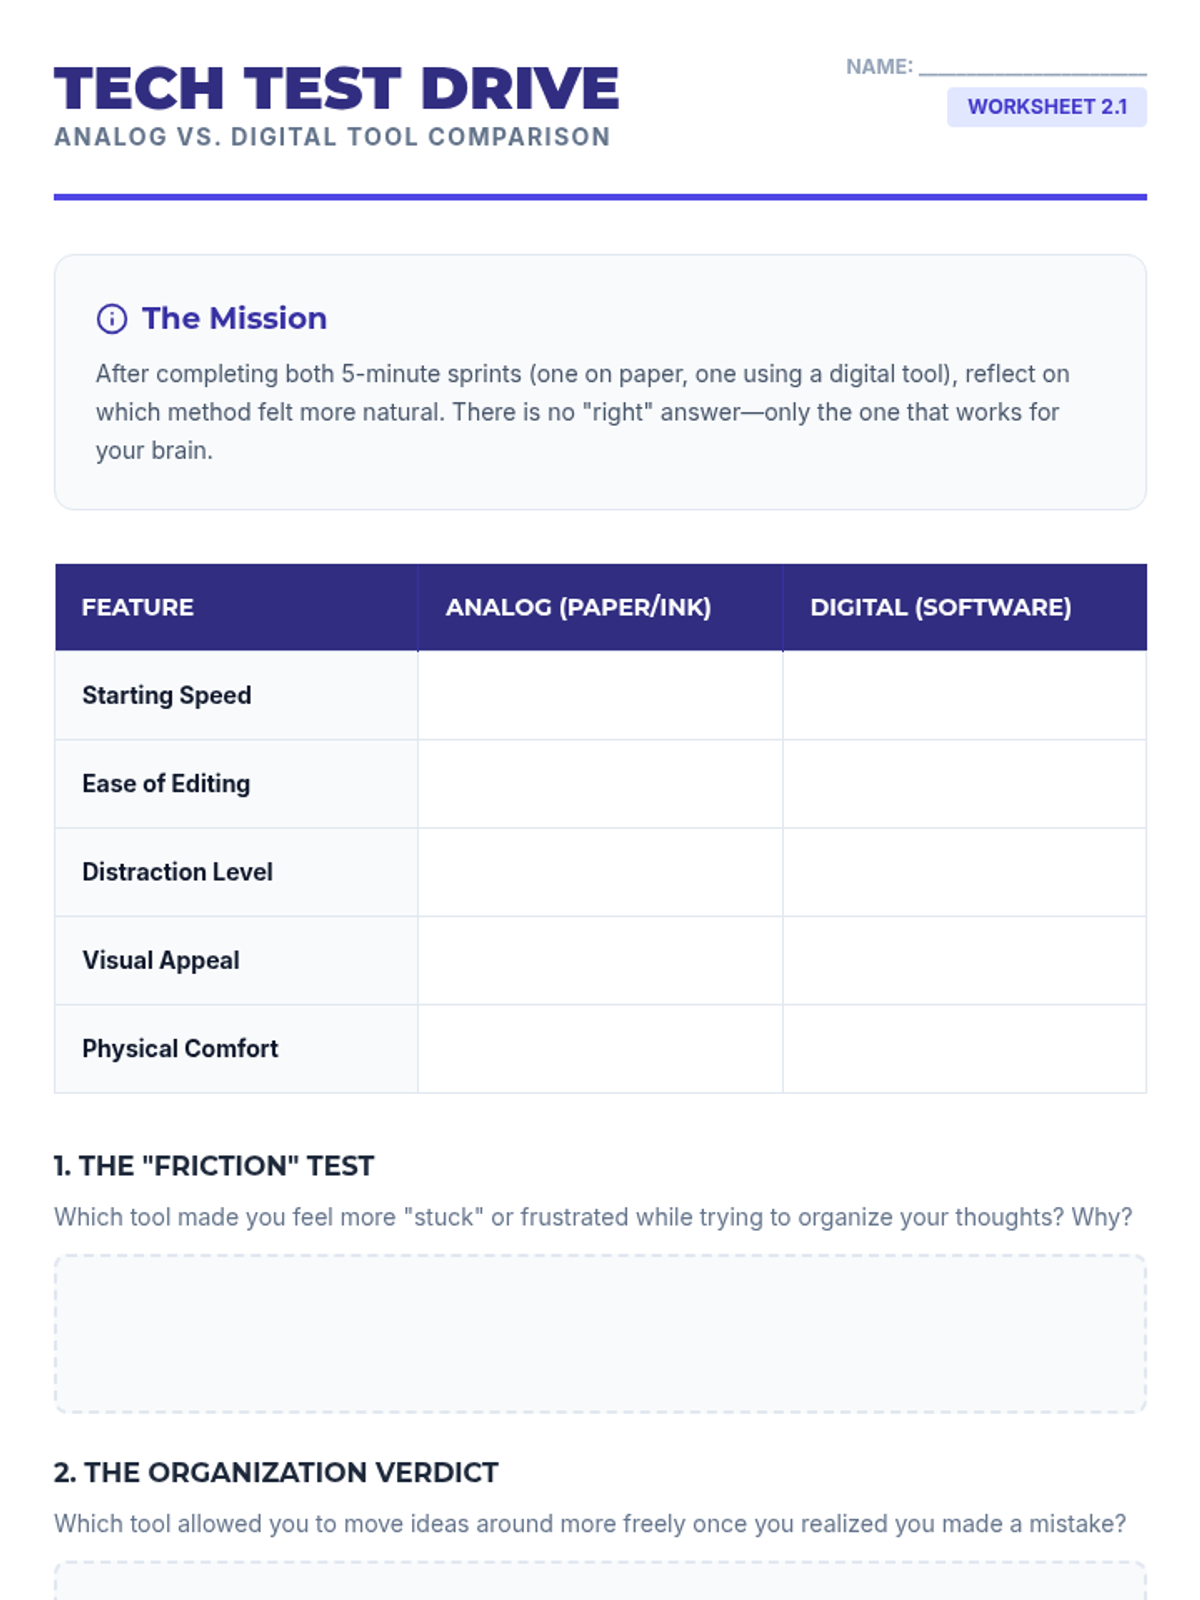Click the Friction Test answer box
Viewport: 1200px width, 1600px height.
[x=600, y=1333]
